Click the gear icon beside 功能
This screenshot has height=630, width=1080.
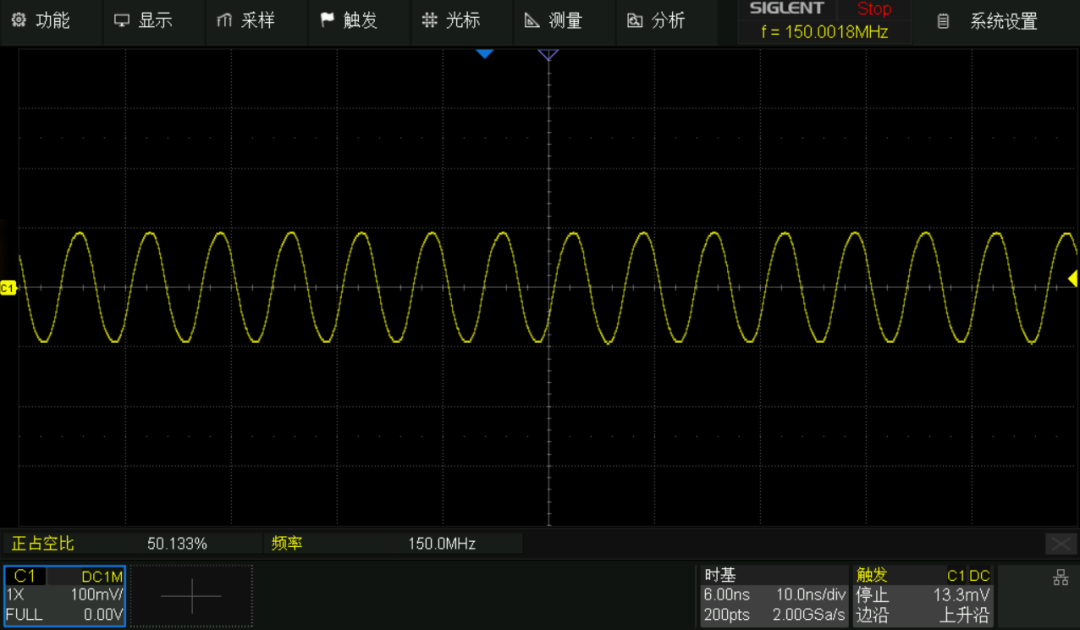coord(19,20)
